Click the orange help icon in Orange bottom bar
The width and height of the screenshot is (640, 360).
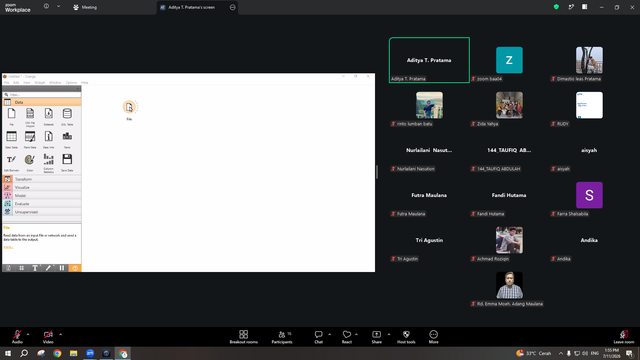[x=75, y=268]
